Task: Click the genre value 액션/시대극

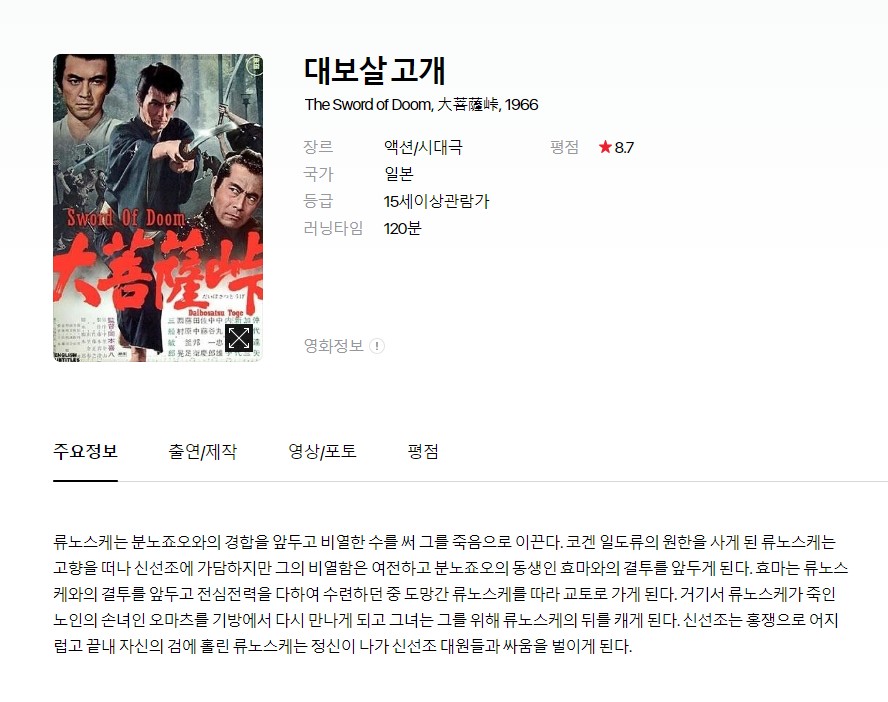Action: point(424,147)
